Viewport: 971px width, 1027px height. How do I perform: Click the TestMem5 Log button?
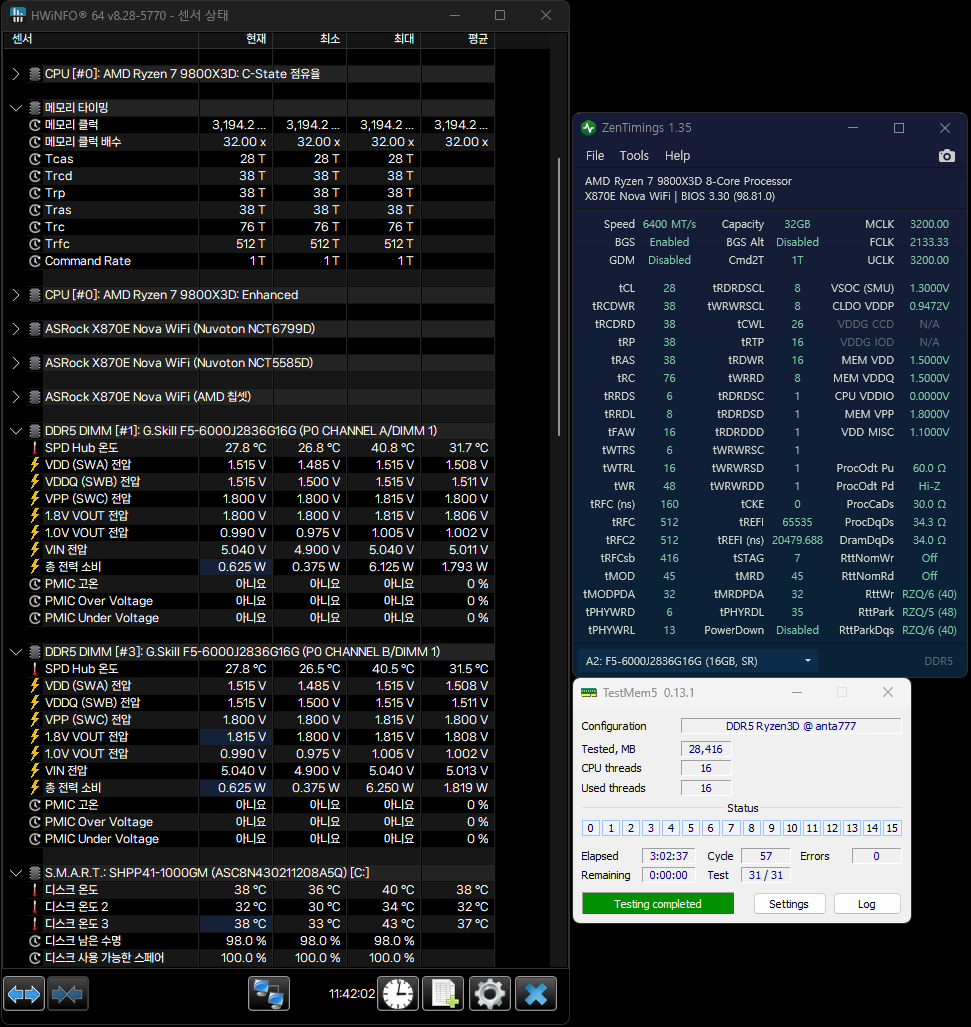(x=866, y=904)
